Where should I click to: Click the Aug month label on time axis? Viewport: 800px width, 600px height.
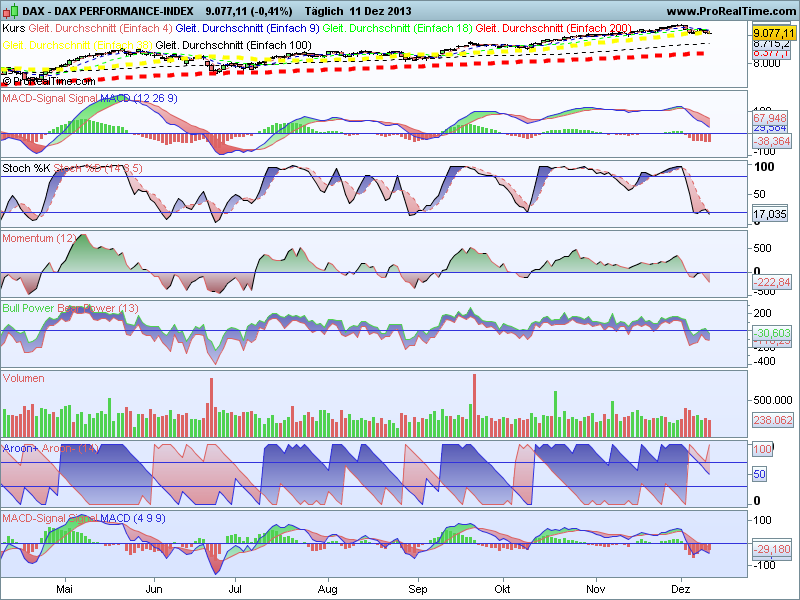point(328,589)
